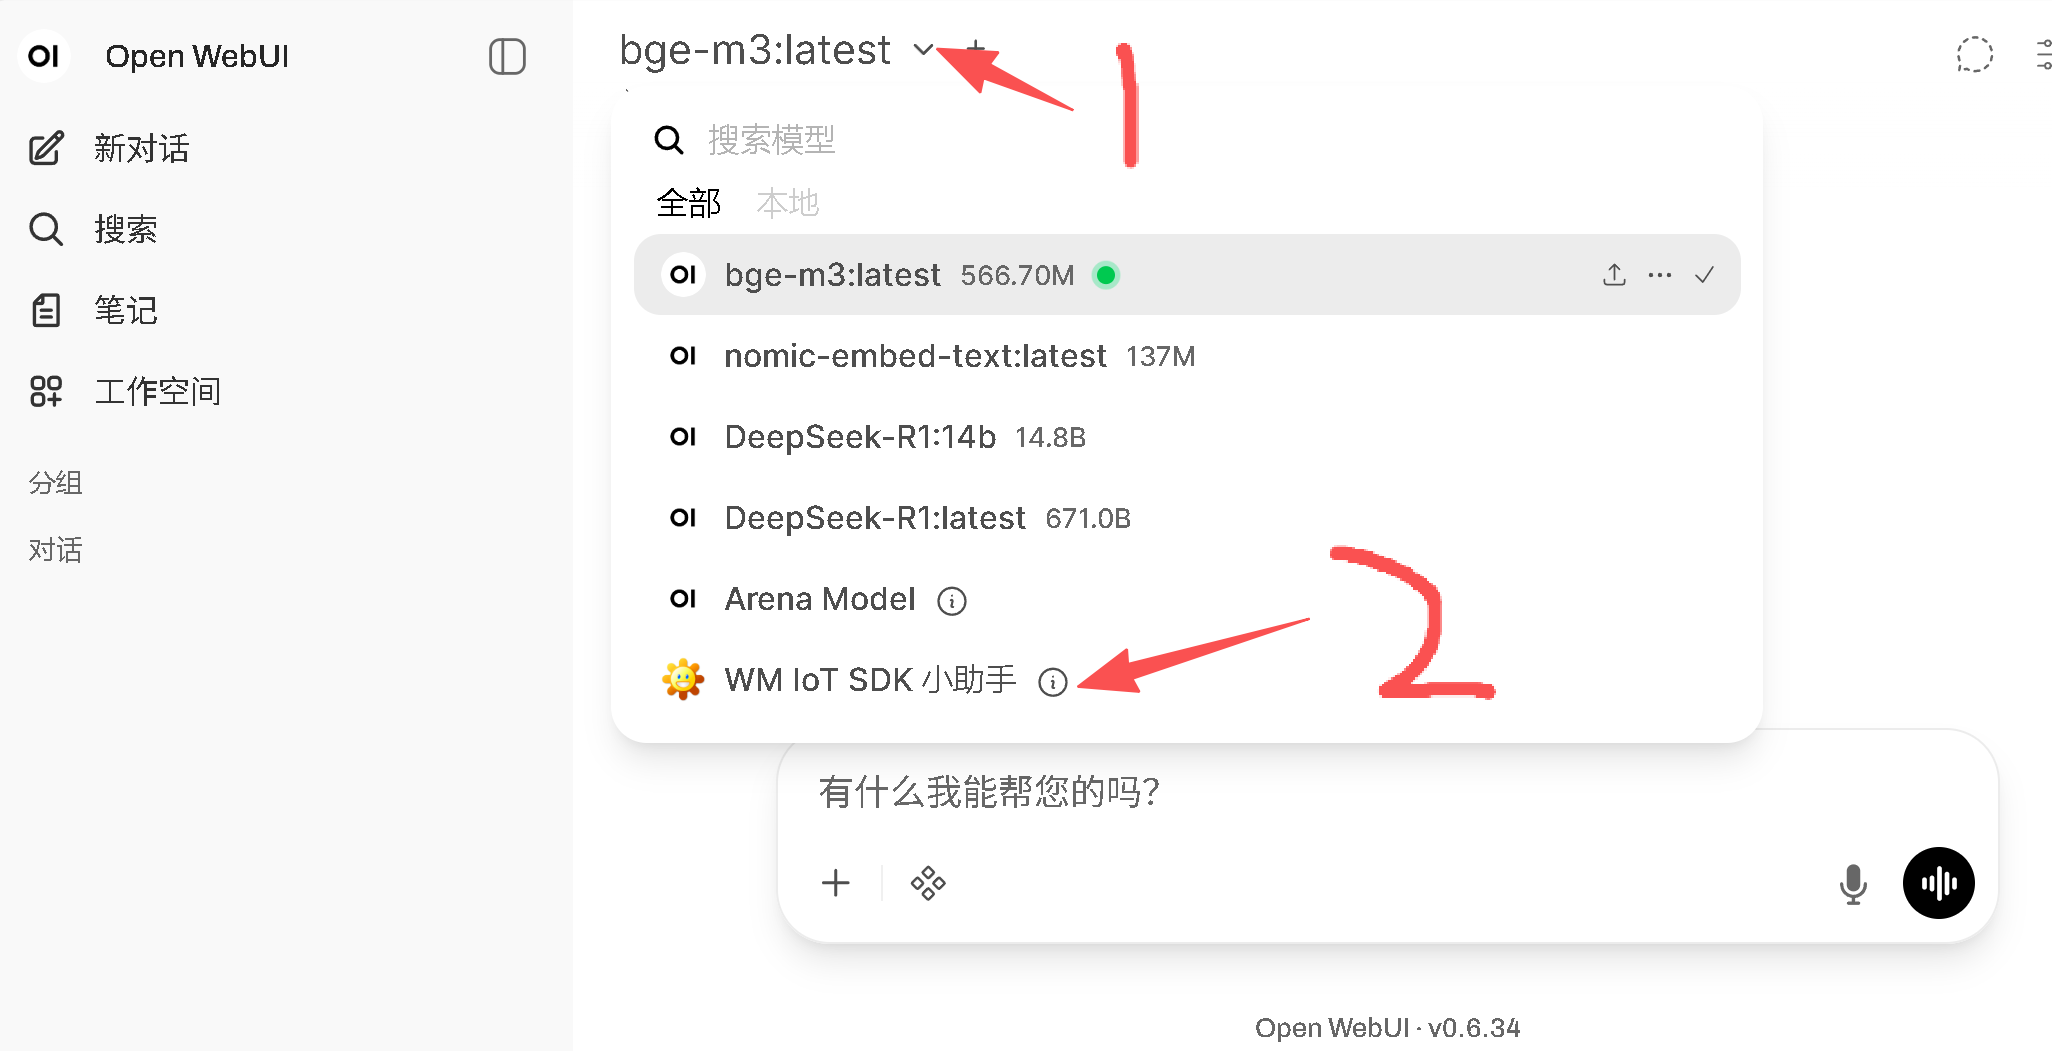Image resolution: width=2052 pixels, height=1051 pixels.
Task: Select the 全部 model filter tab
Action: [688, 203]
